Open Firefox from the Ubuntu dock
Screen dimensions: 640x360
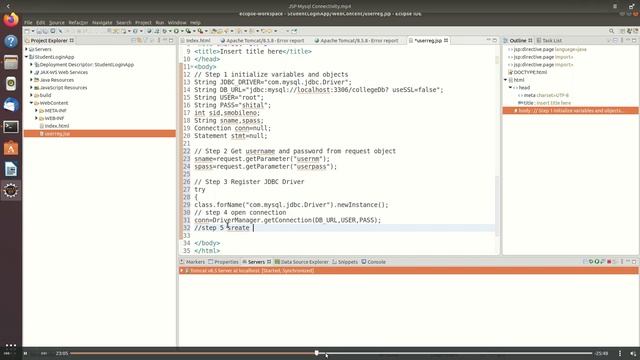tap(11, 20)
